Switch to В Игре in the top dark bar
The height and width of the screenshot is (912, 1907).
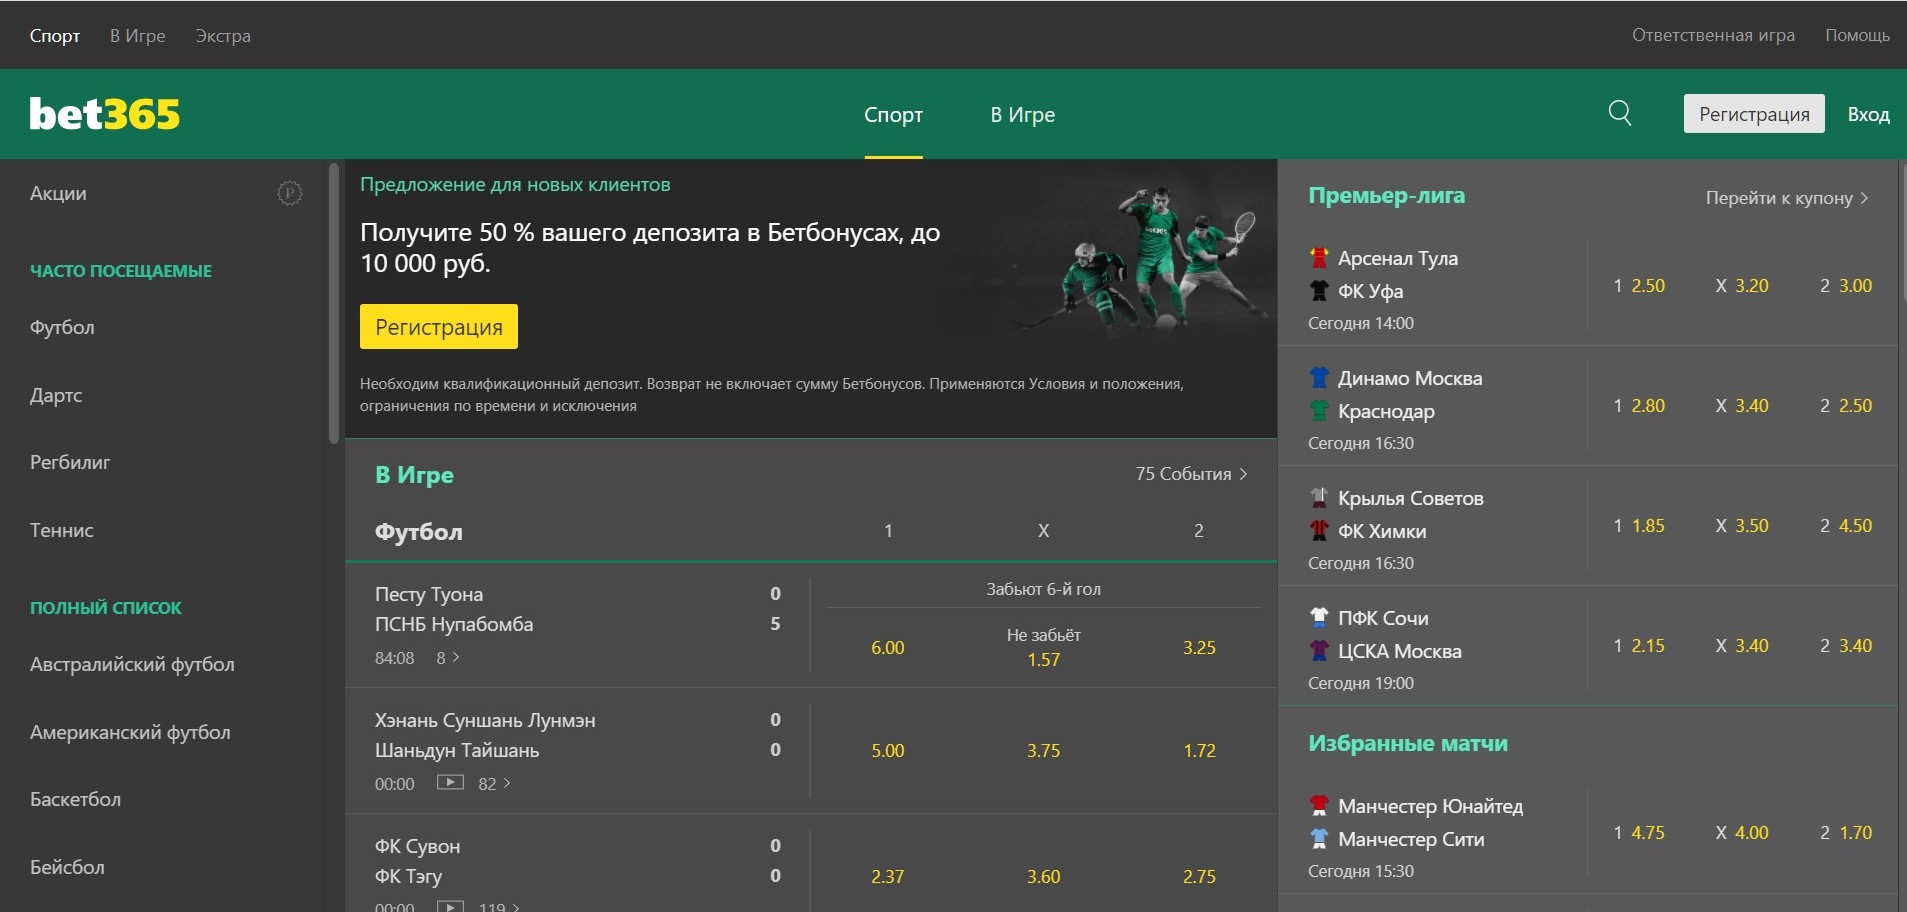click(138, 36)
